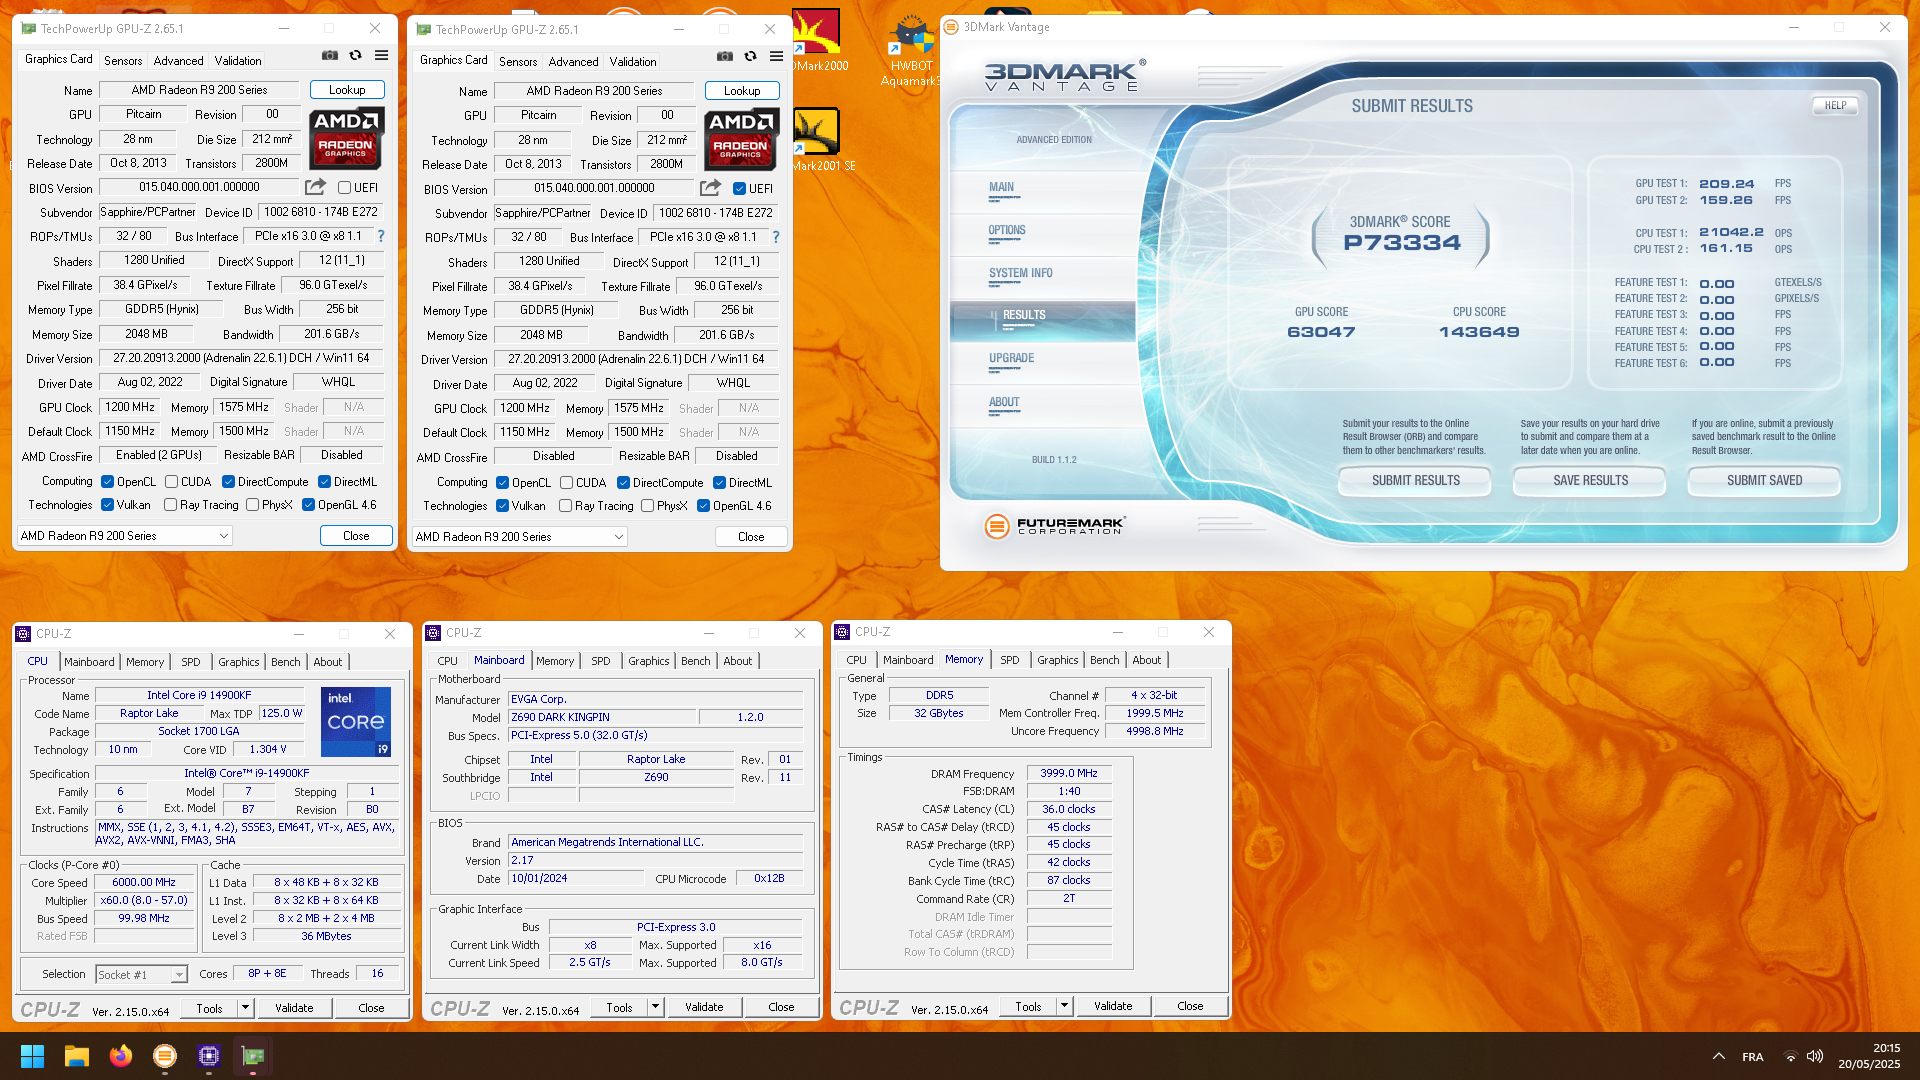
Task: Open 3DMark2000 desktop shortcut
Action: [x=817, y=41]
